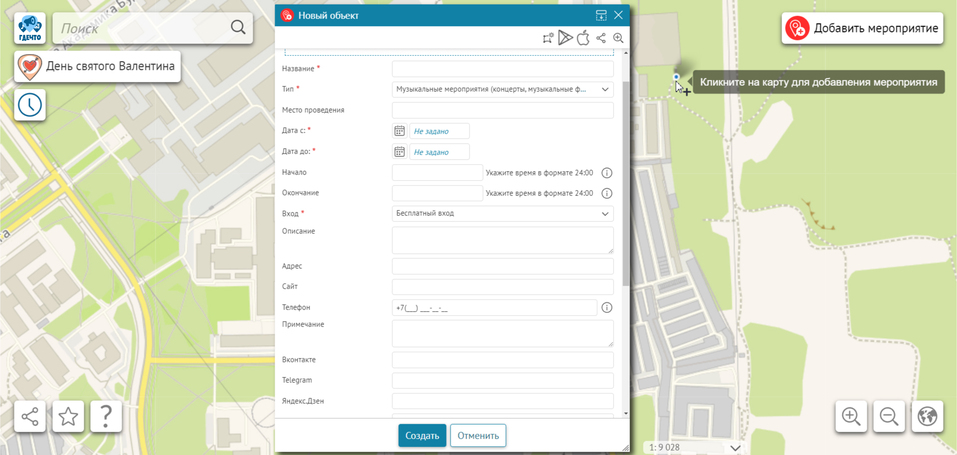Click the Название input field
This screenshot has height=455, width=957.
(x=502, y=69)
